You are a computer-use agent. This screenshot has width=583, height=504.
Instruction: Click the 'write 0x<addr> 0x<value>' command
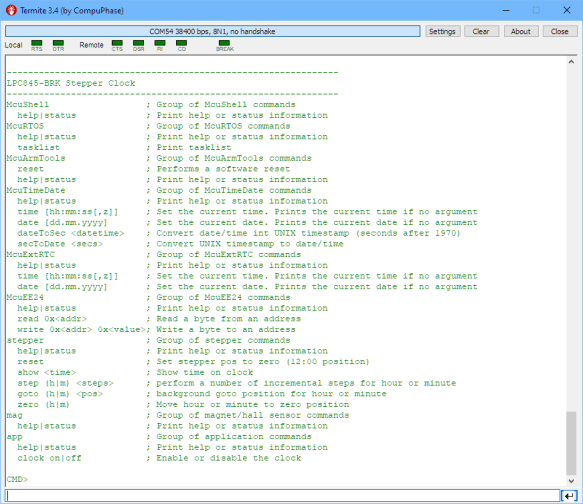[x=81, y=330]
